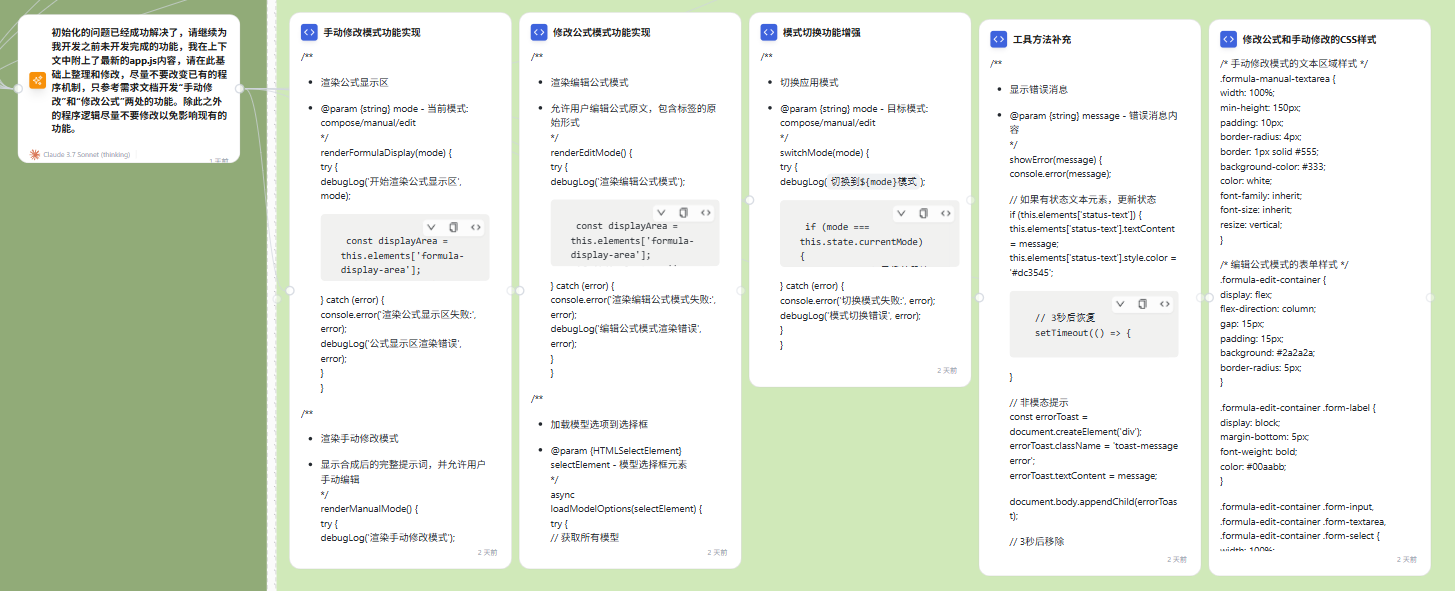Click code icon beside 工具方法补充 title
This screenshot has width=1455, height=591.
click(998, 39)
